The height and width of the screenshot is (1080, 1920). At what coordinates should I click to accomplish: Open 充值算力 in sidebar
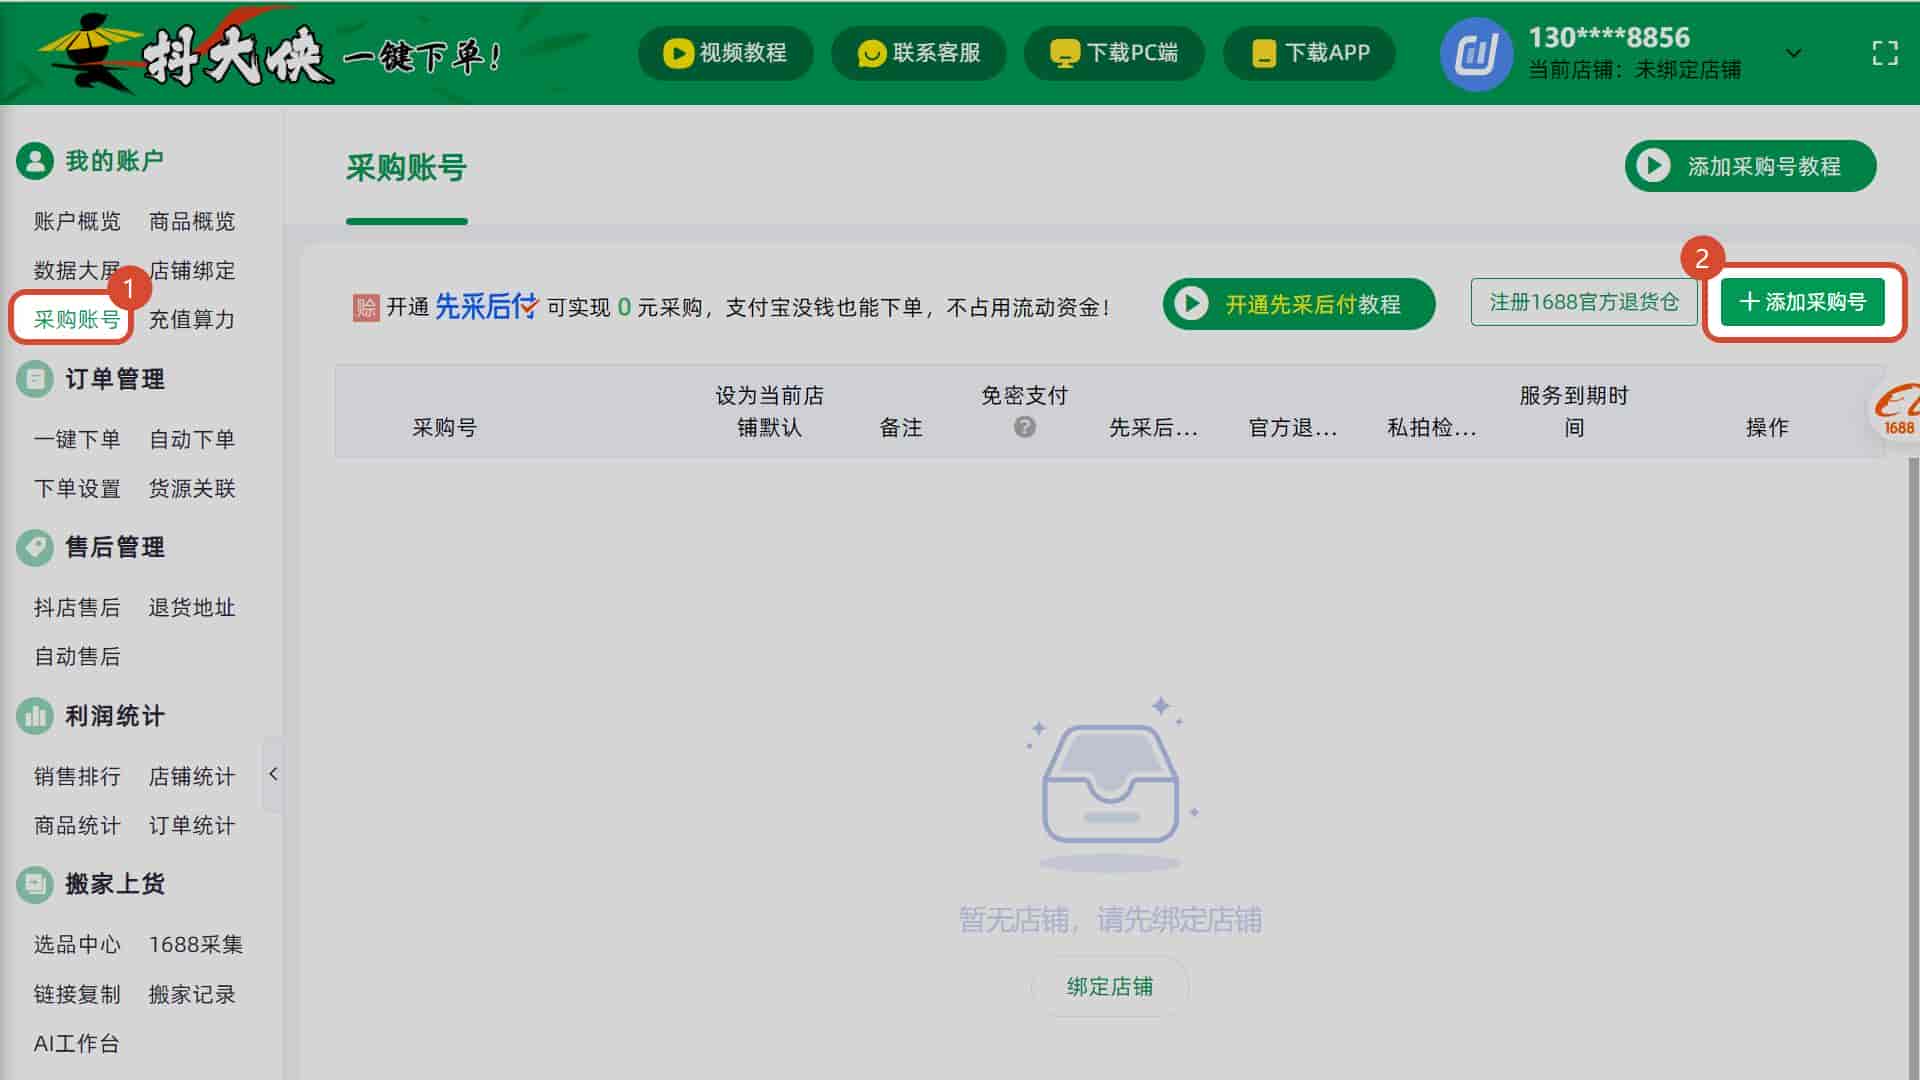point(192,319)
